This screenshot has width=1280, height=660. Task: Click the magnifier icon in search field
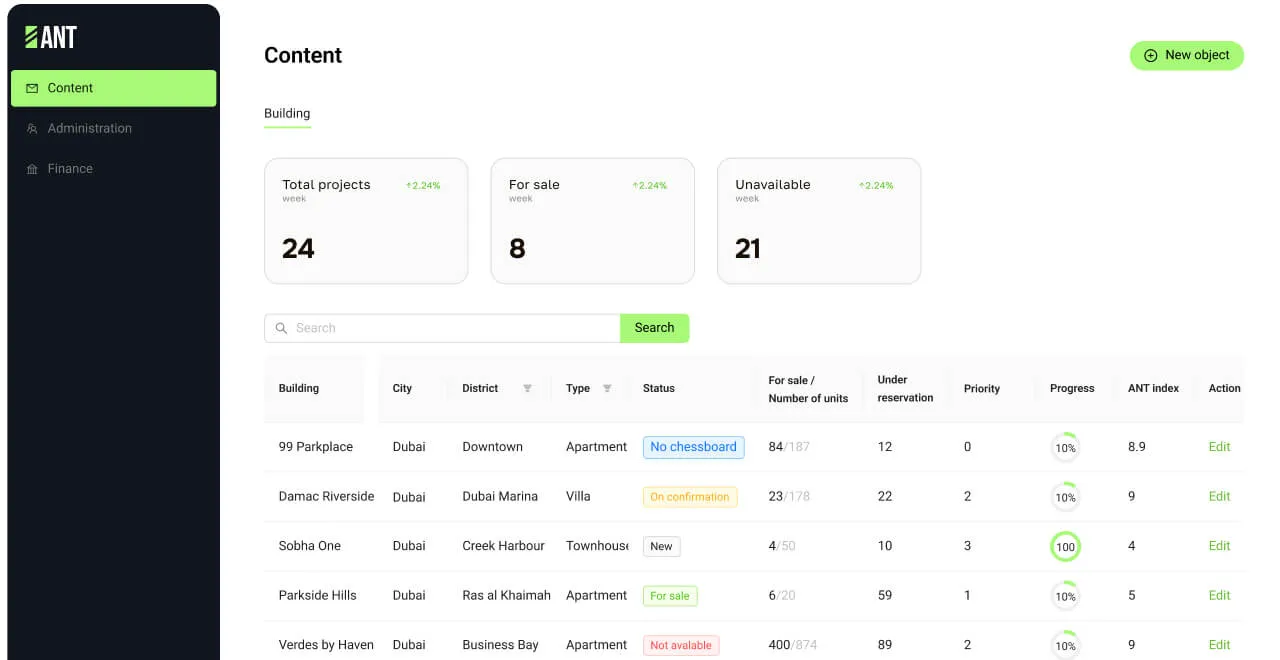(x=281, y=328)
